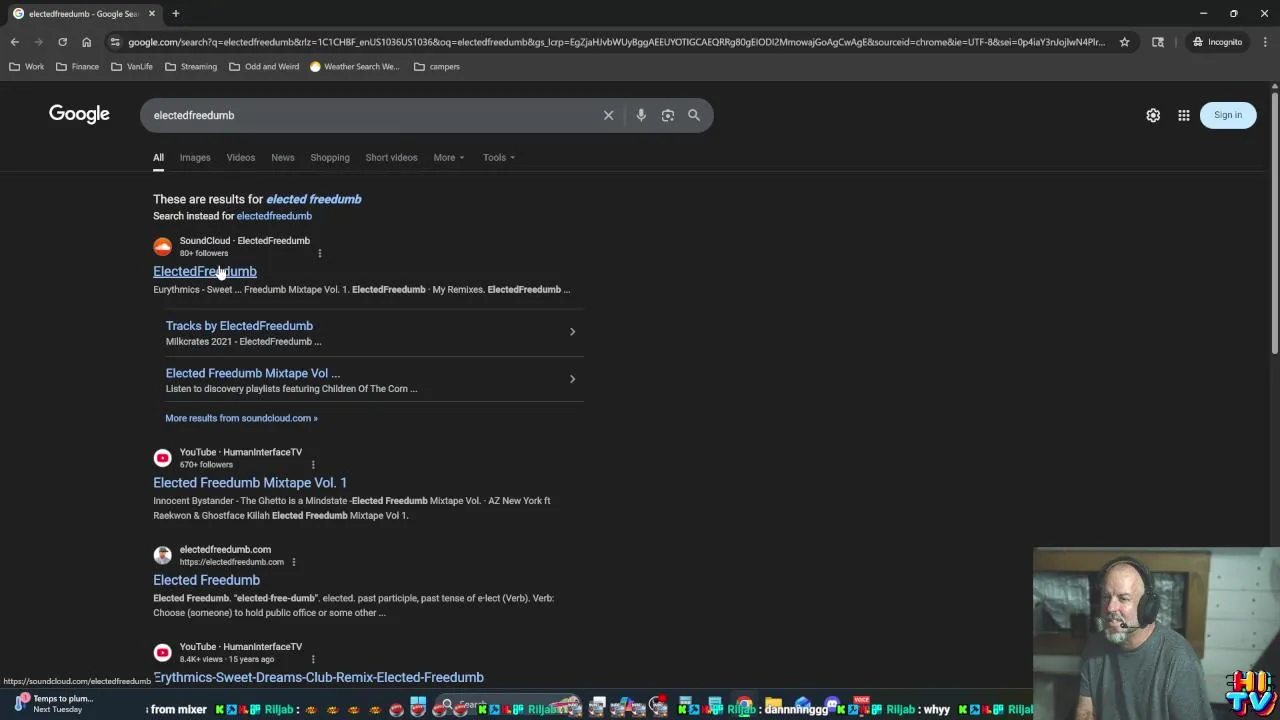Open the Chrome side panel icon
Screen dimensions: 1280x720
click(1158, 42)
